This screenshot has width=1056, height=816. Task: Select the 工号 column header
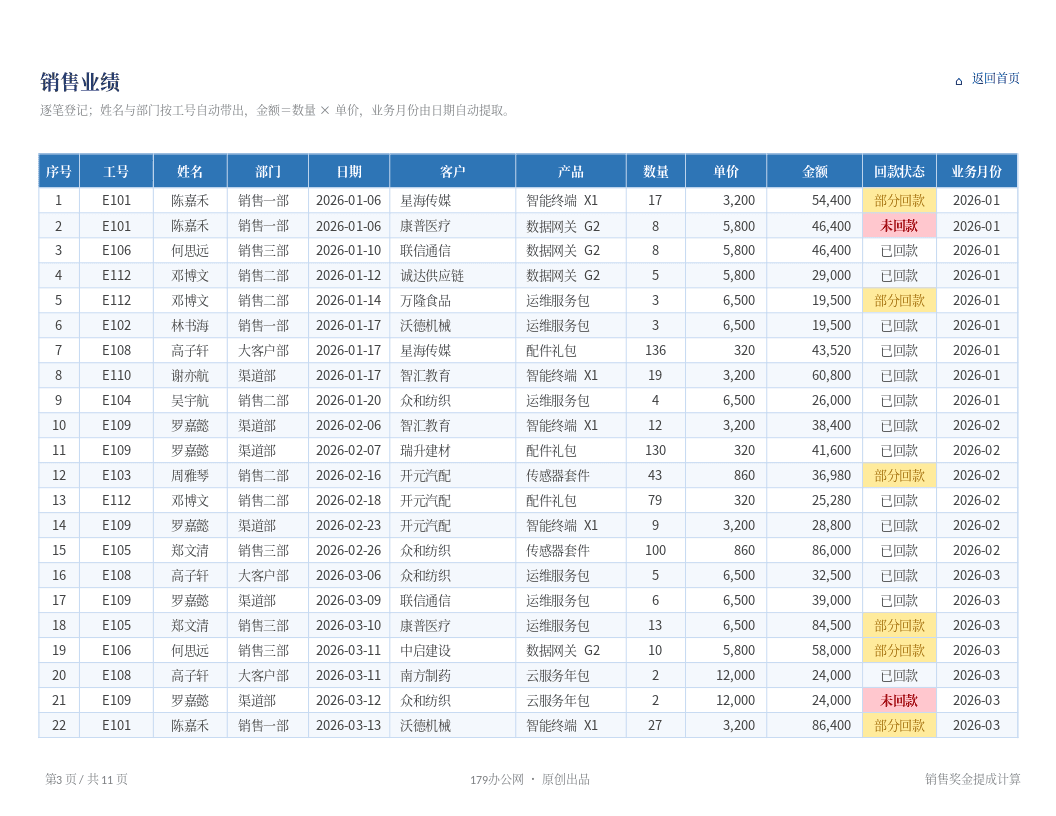tap(117, 172)
